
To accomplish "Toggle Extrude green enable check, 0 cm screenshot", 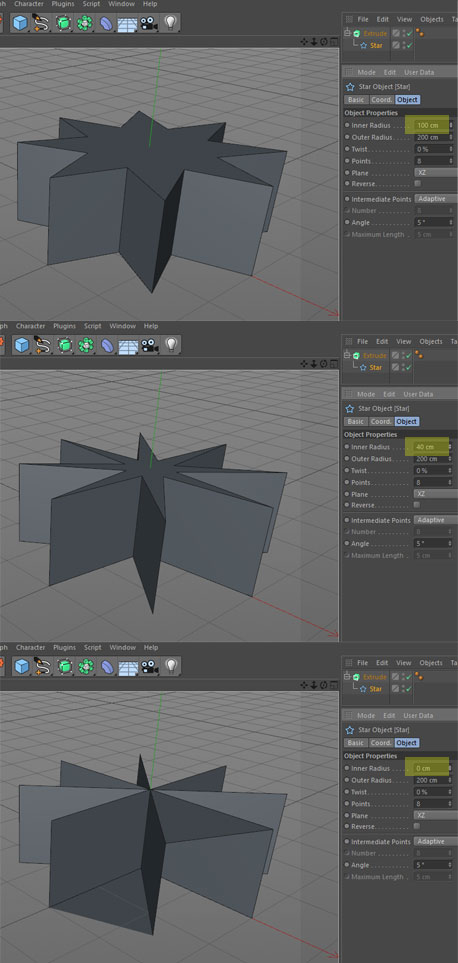I will click(409, 676).
